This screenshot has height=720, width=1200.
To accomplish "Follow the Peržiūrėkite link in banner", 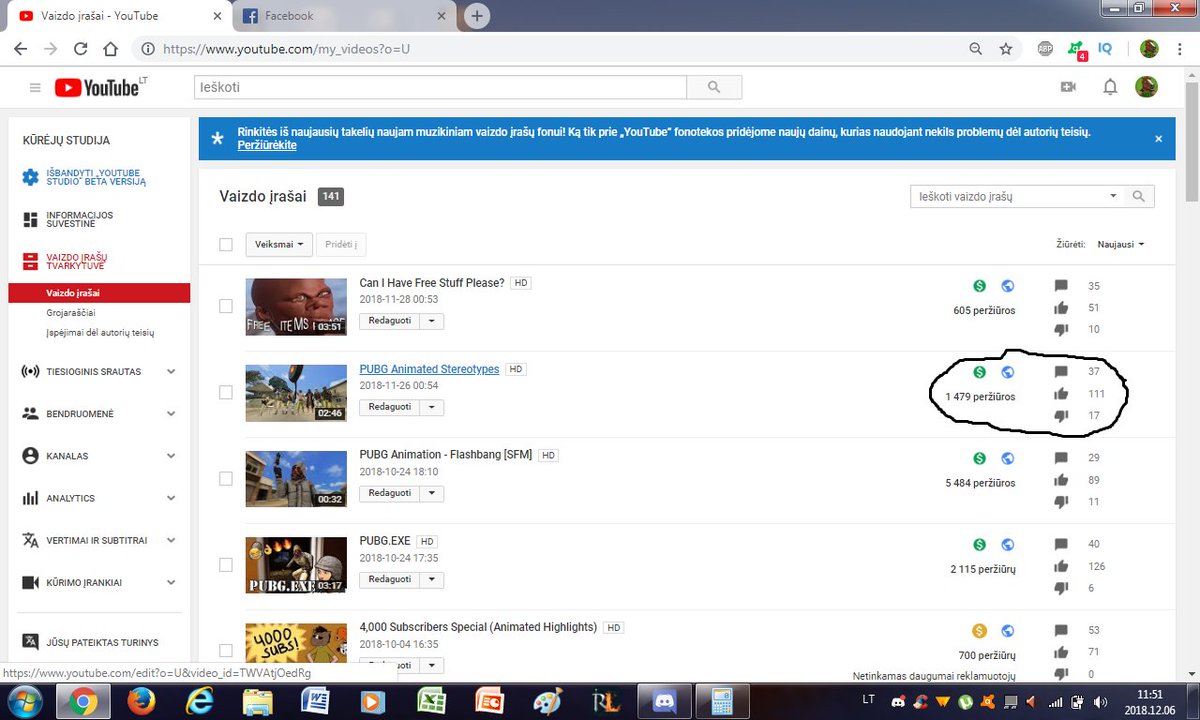I will (x=267, y=145).
